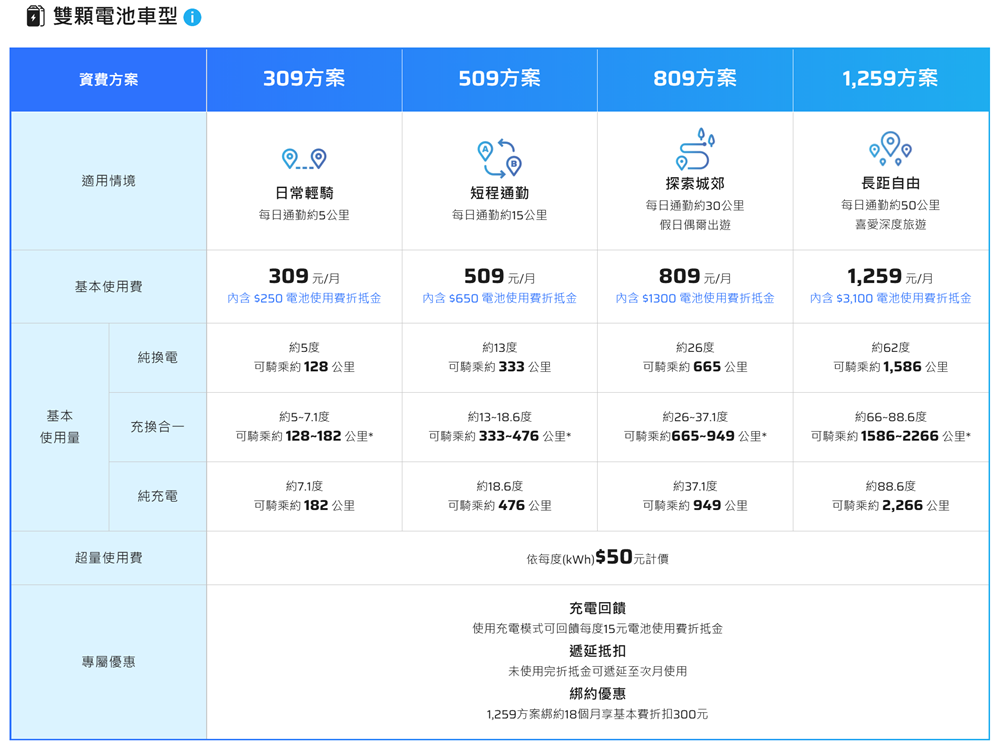The width and height of the screenshot is (1000, 746).
Task: Click the 充換合一 sub-row label
Action: coord(158,427)
